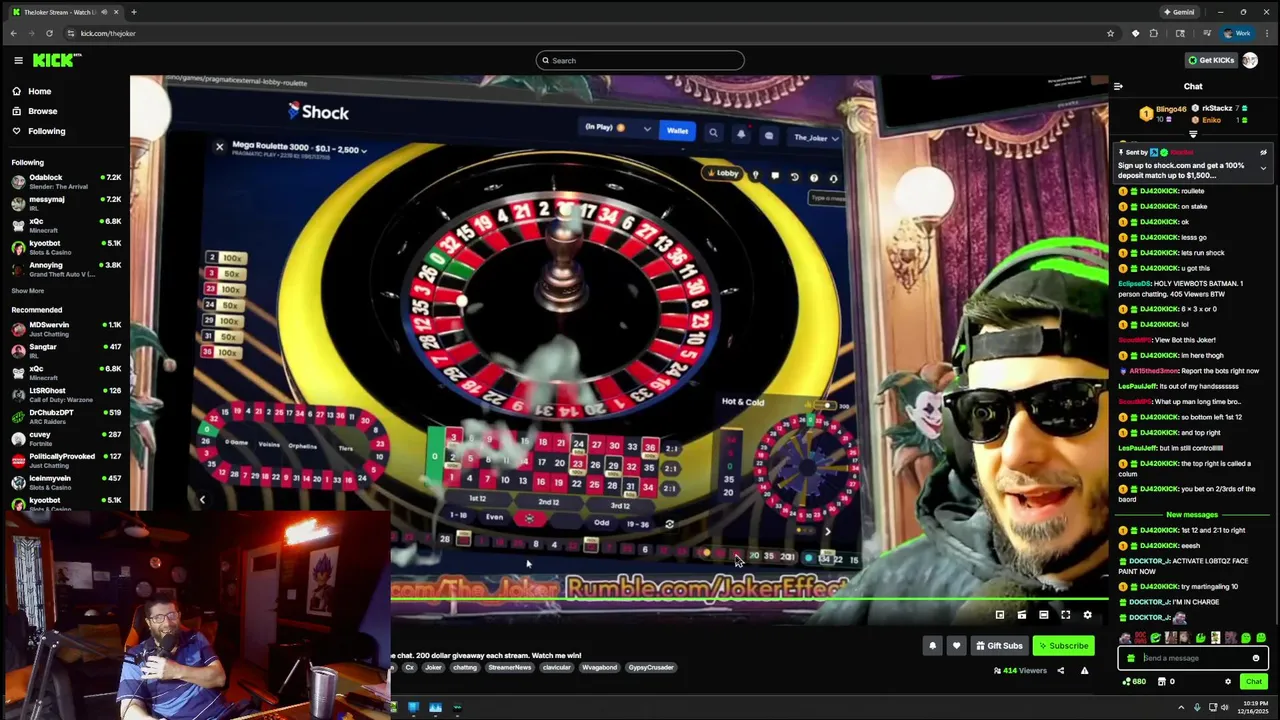The width and height of the screenshot is (1280, 720).
Task: Open the Kick hamburger sidebar menu
Action: pyautogui.click(x=18, y=60)
